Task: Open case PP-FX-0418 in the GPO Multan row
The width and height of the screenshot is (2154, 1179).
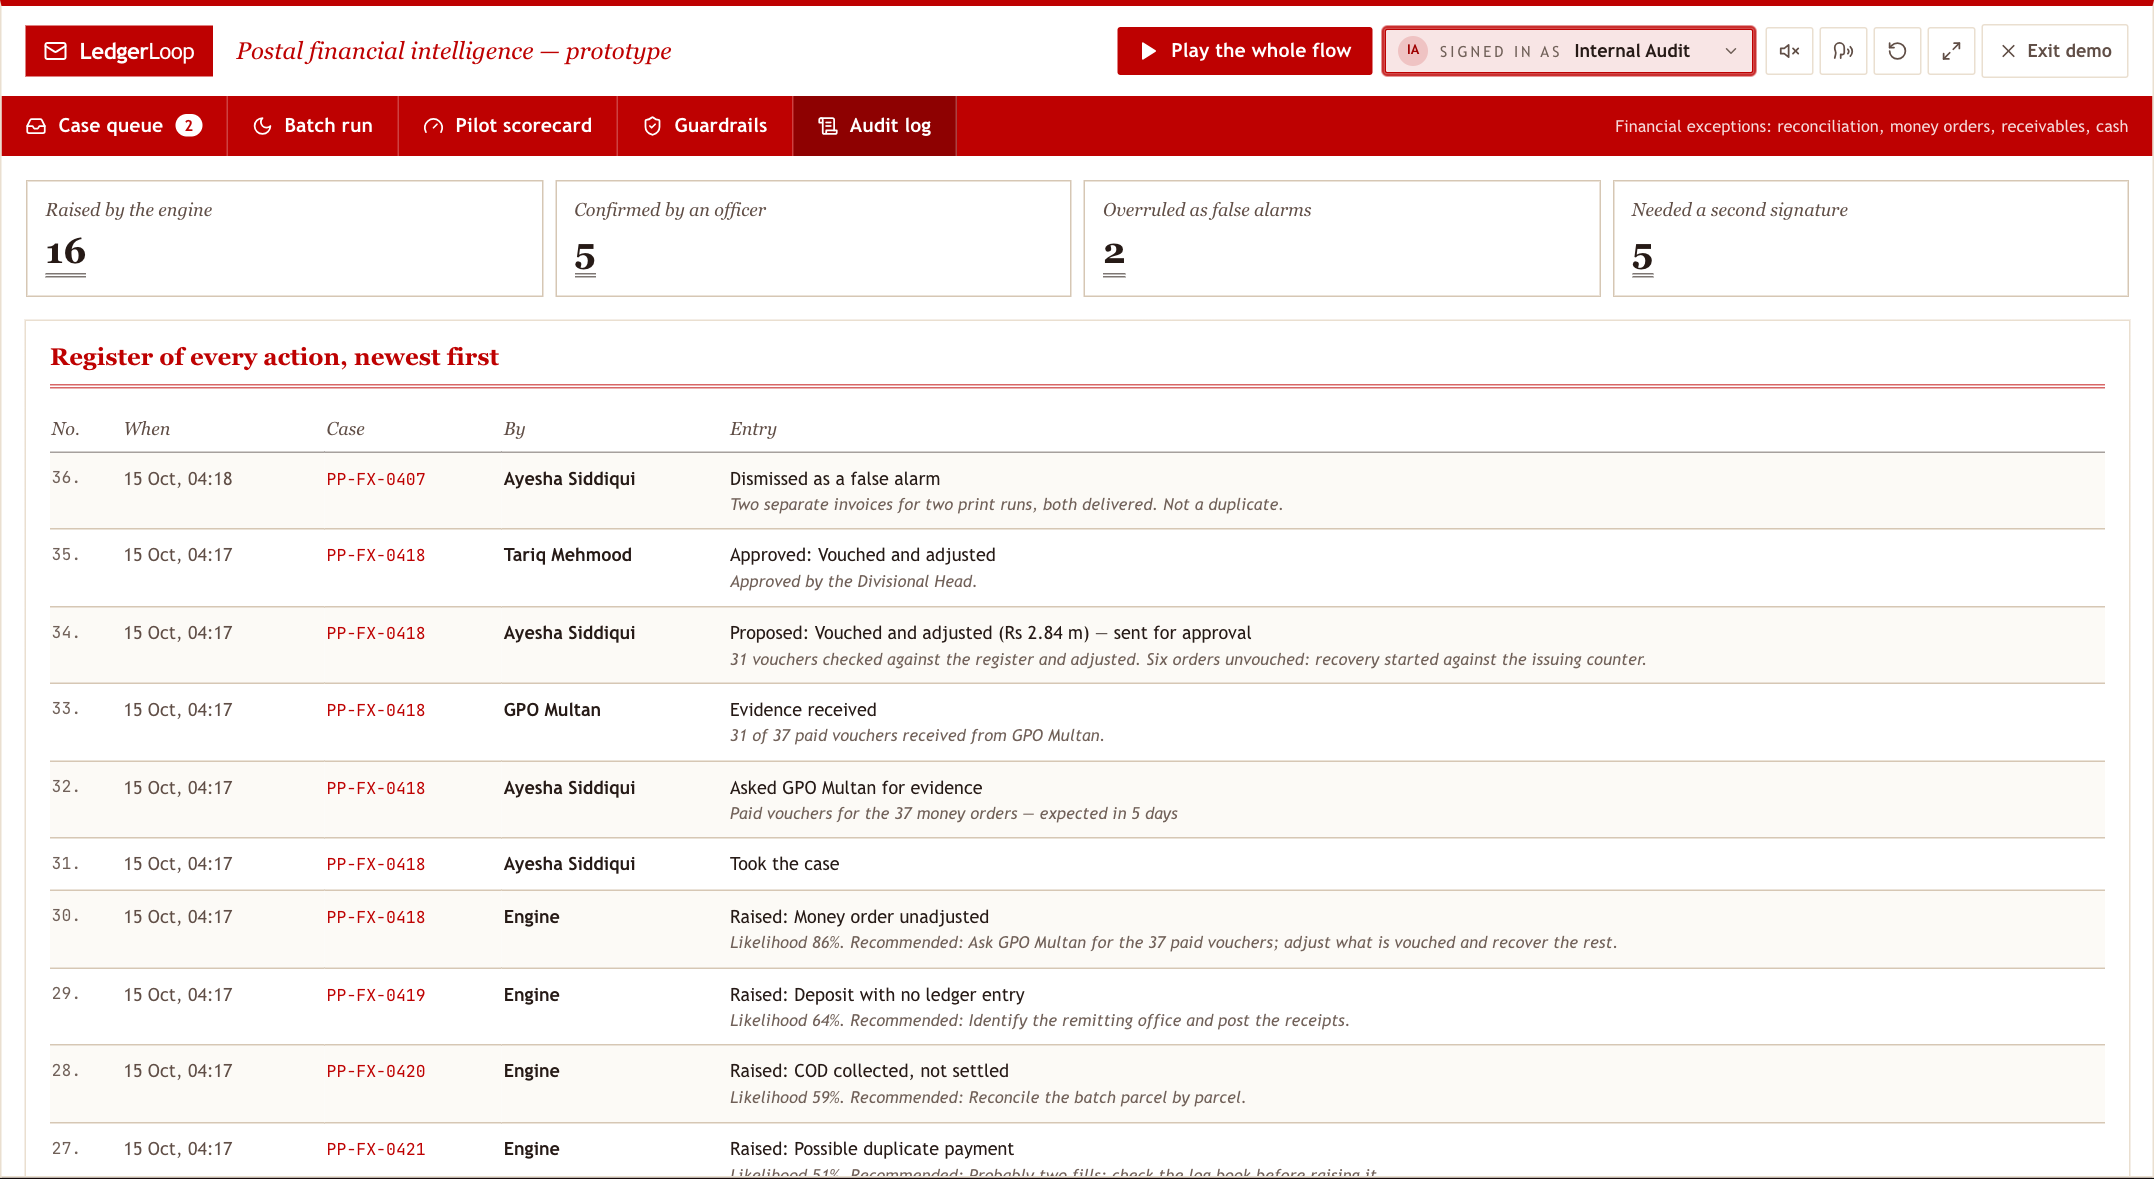Action: tap(376, 711)
